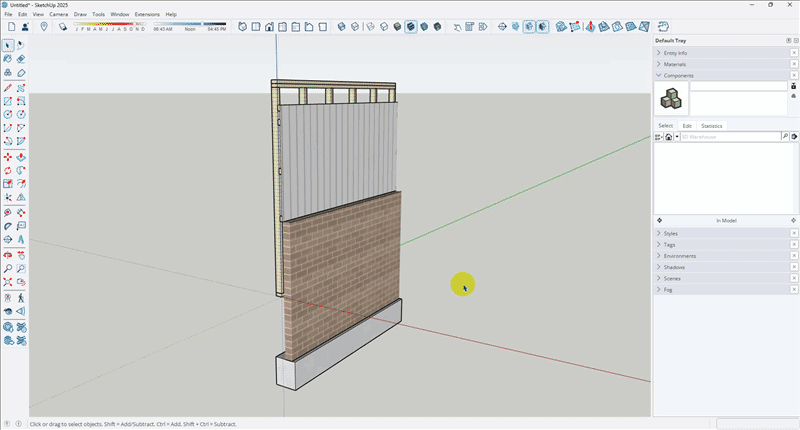Select the Text label tool
The width and height of the screenshot is (800, 430).
pos(21,226)
